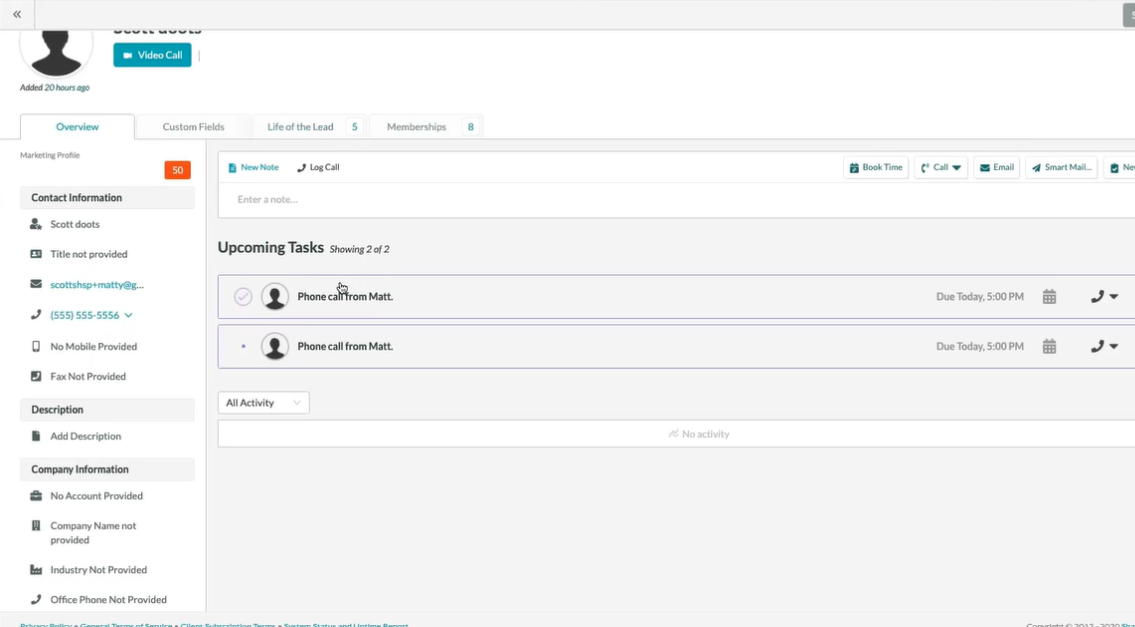Open the Life of the Lead tab

(300, 127)
